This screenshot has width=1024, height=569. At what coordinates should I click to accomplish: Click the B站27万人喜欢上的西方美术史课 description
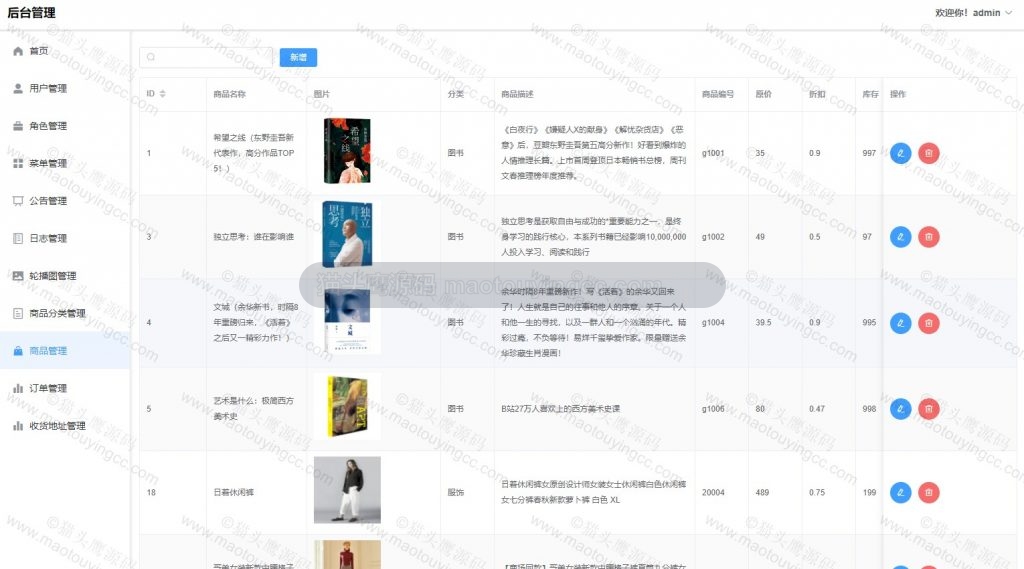(560, 409)
